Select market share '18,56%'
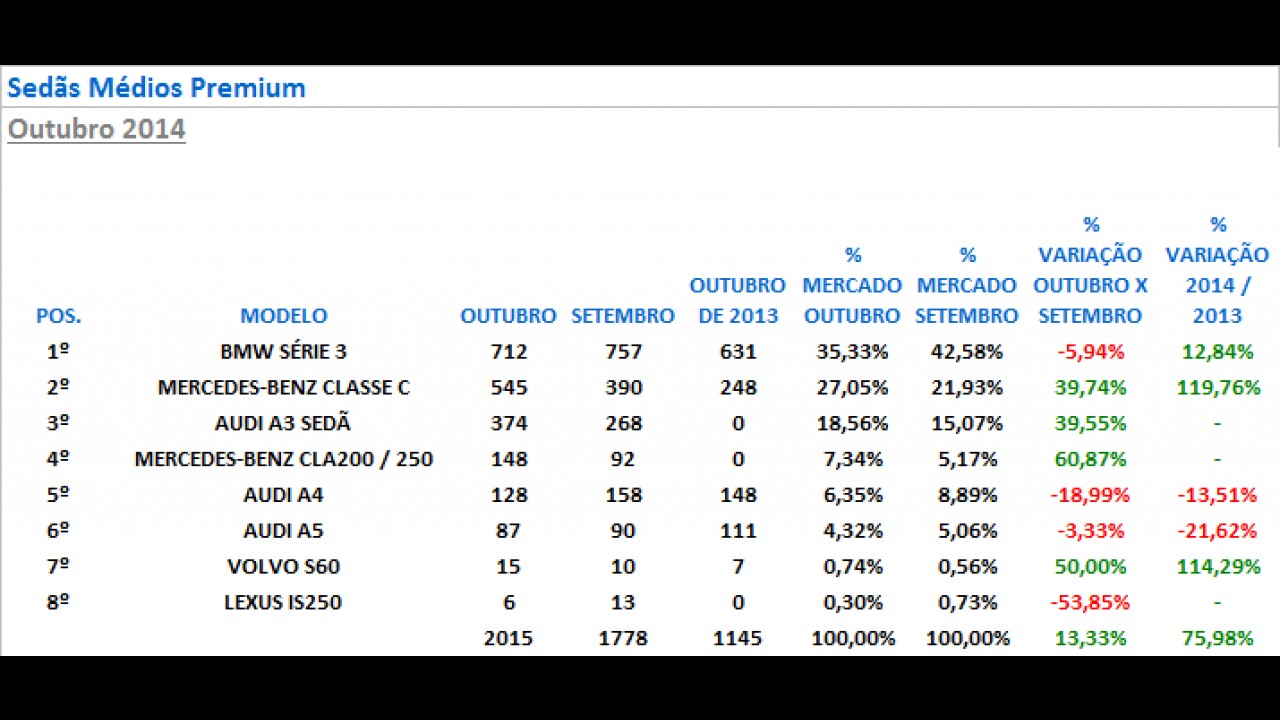The width and height of the screenshot is (1280, 720). tap(852, 423)
